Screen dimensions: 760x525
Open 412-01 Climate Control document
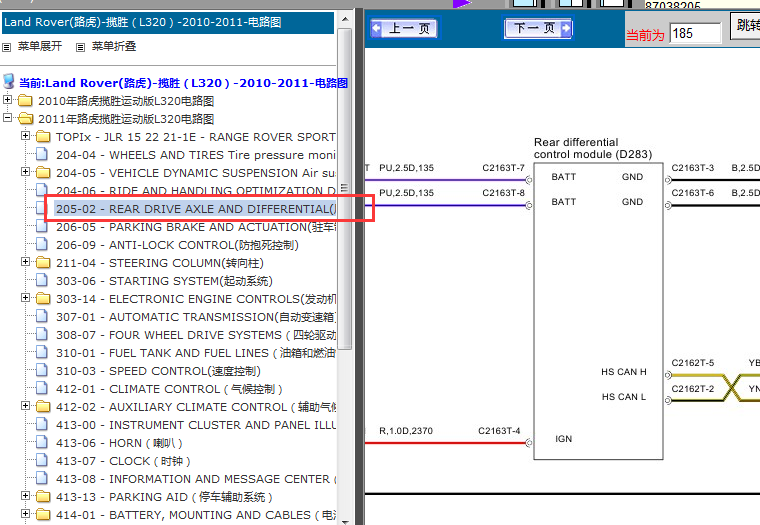tap(169, 389)
